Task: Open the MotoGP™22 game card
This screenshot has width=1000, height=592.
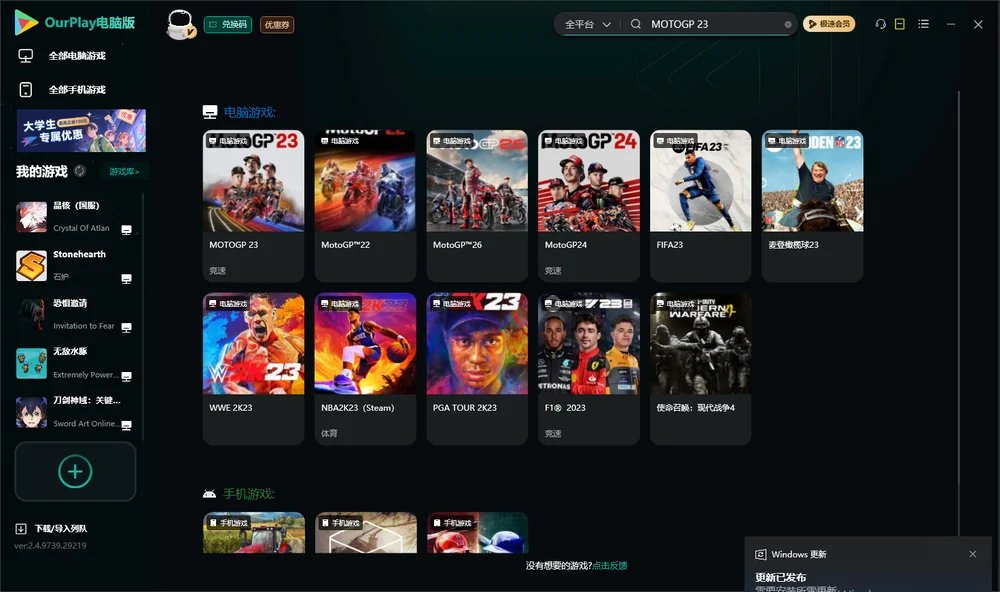Action: click(365, 205)
